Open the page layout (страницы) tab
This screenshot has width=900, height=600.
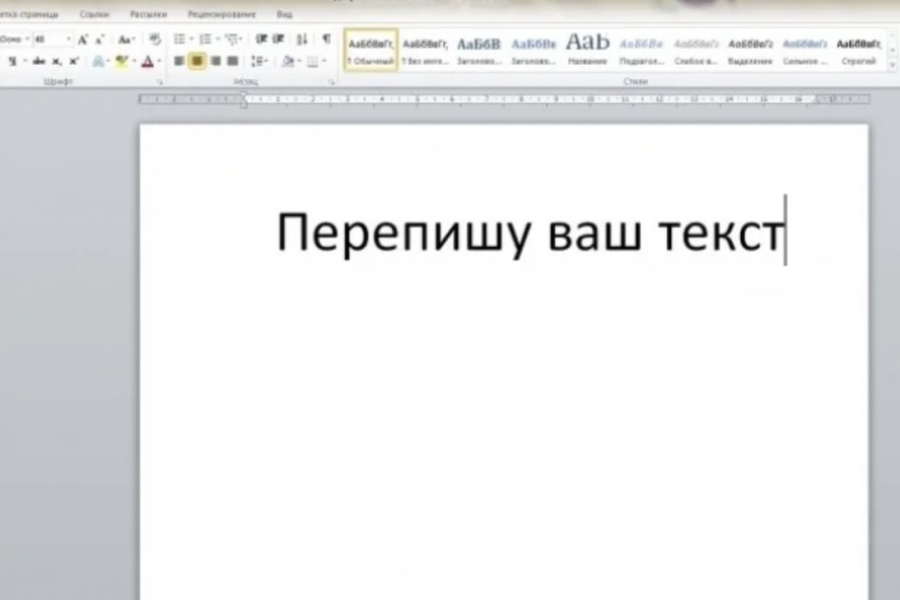coord(30,14)
